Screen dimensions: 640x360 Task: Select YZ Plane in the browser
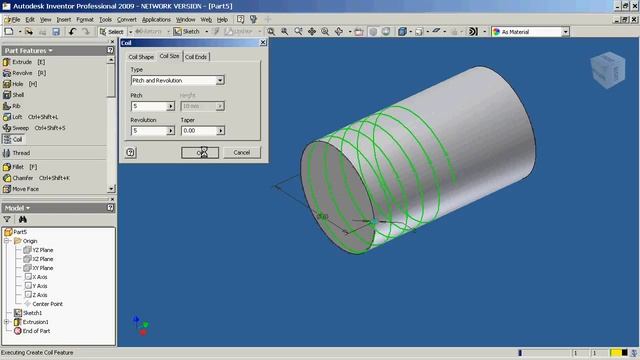[x=38, y=250]
